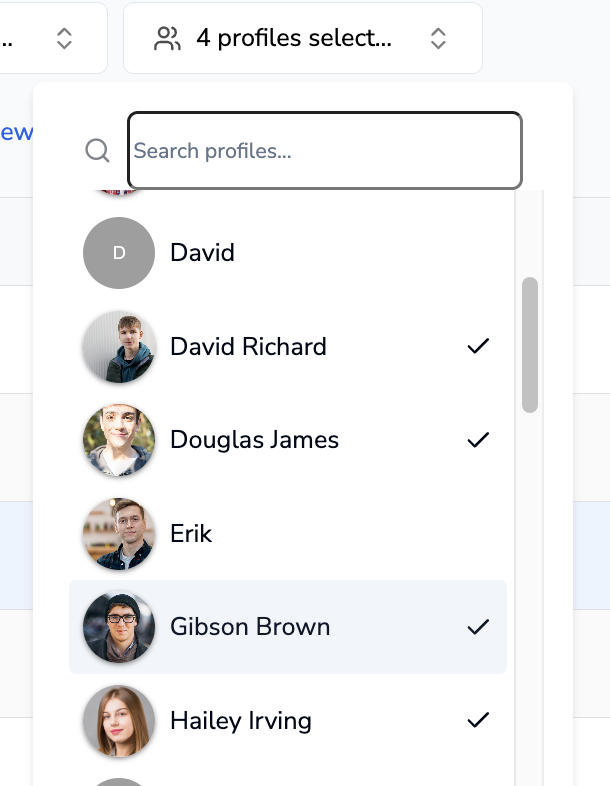Uncheck the Gibson Brown checkmark
Image resolution: width=610 pixels, height=786 pixels.
pos(479,627)
